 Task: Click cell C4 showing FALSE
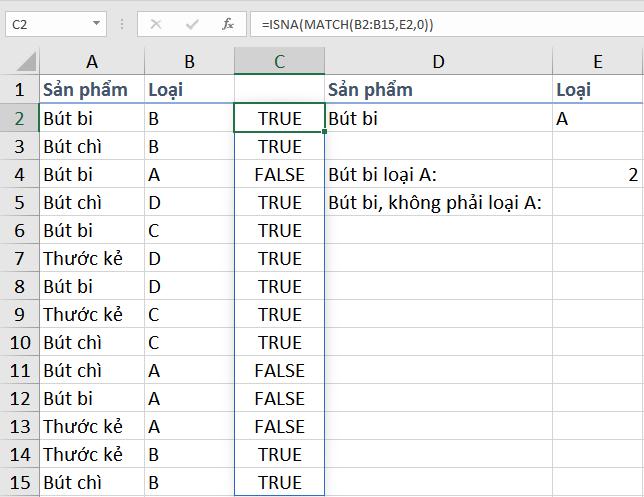tap(279, 175)
